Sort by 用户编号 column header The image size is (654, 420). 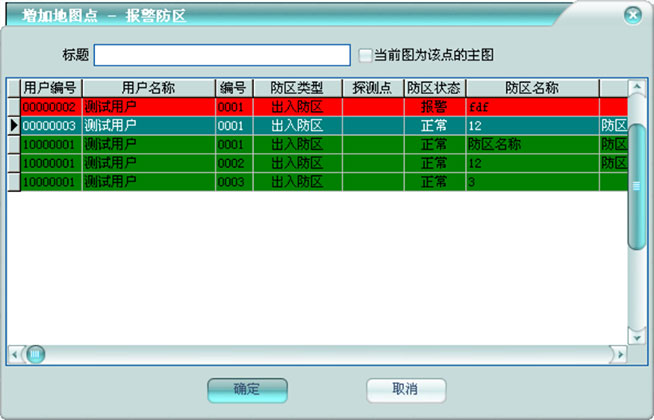coord(51,88)
